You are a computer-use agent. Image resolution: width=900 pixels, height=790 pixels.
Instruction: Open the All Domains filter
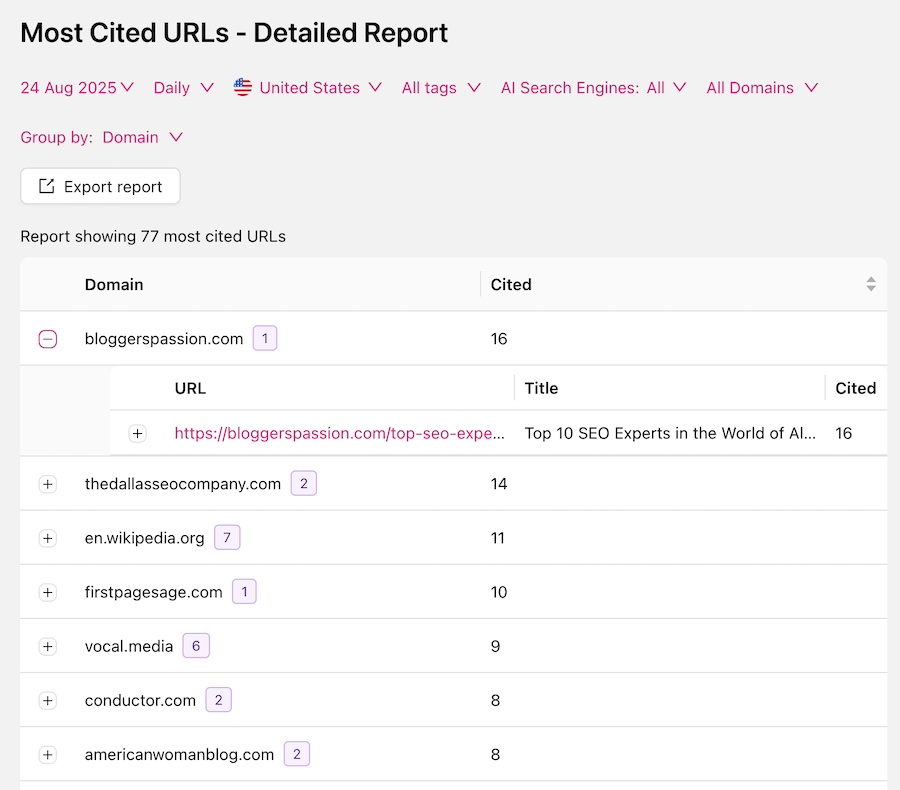(761, 88)
